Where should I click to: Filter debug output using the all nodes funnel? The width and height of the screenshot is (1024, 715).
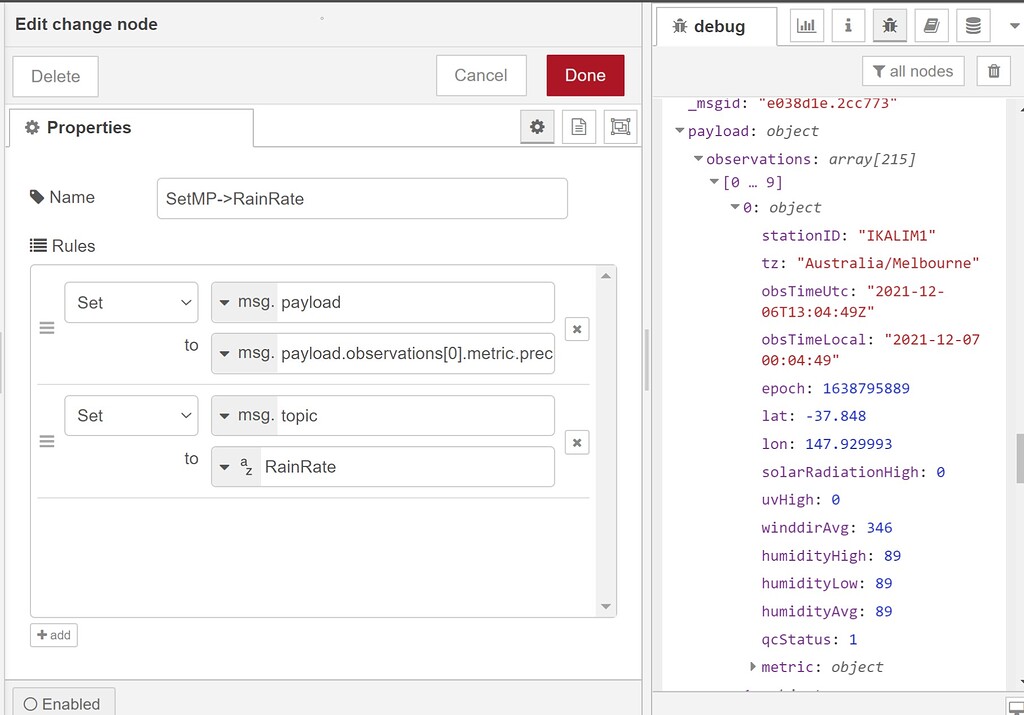pos(912,71)
